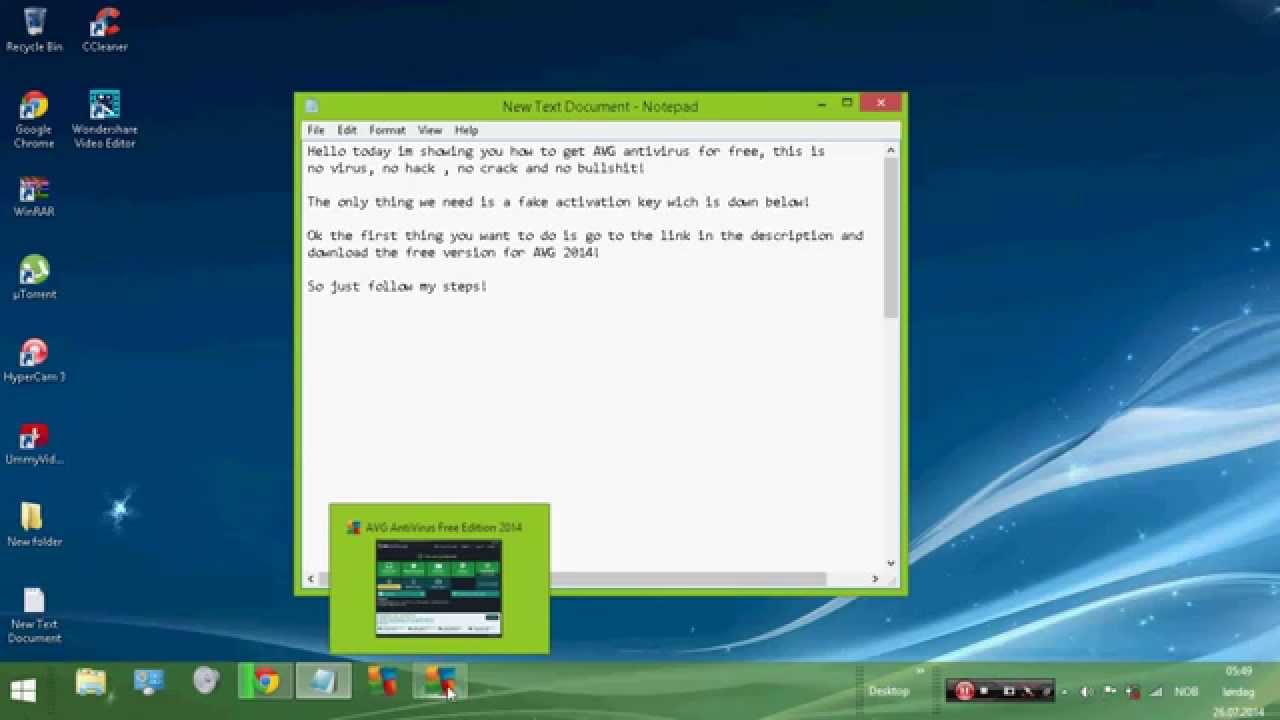Click the NOB keyboard language indicator
This screenshot has height=720, width=1280.
[1186, 691]
